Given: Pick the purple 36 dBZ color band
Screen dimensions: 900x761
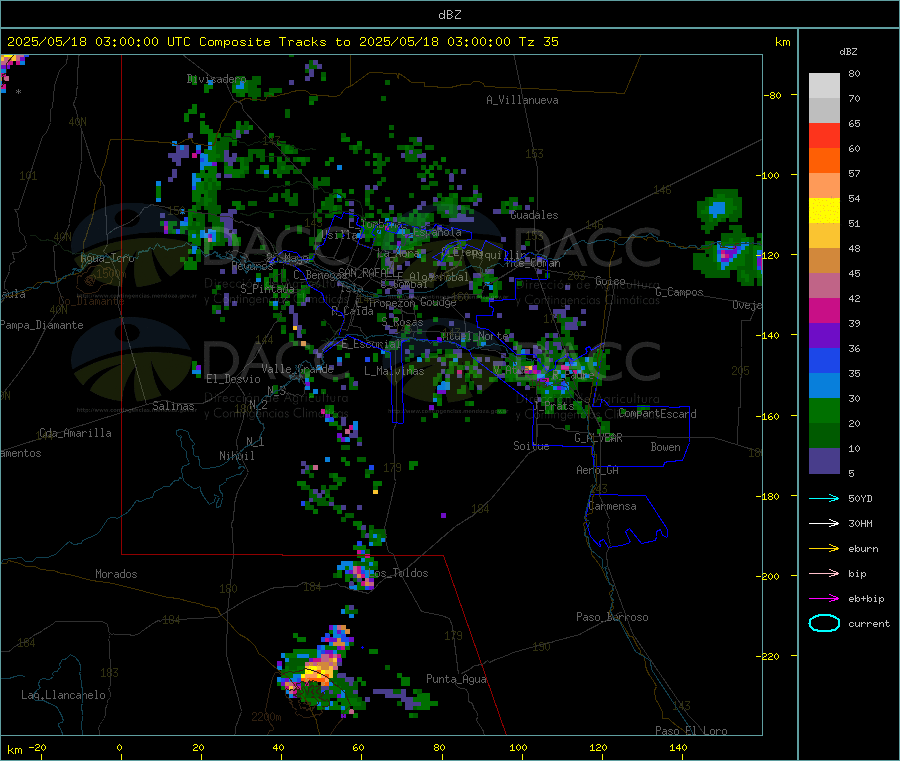Looking at the screenshot, I should tap(824, 336).
